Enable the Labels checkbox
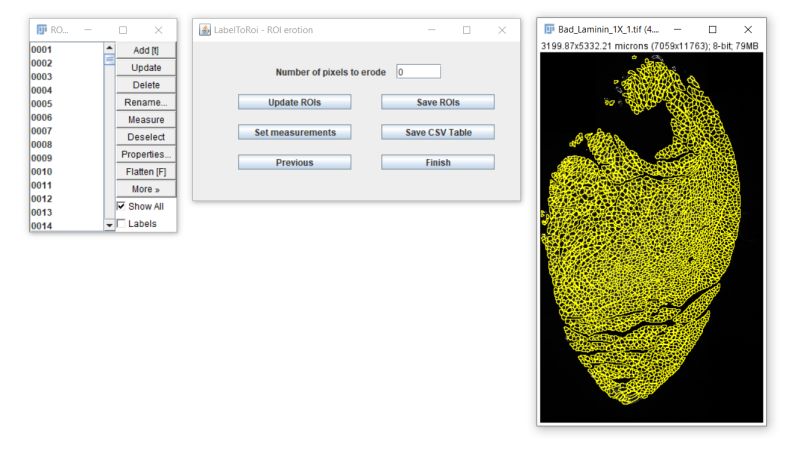This screenshot has width=800, height=454. point(121,223)
